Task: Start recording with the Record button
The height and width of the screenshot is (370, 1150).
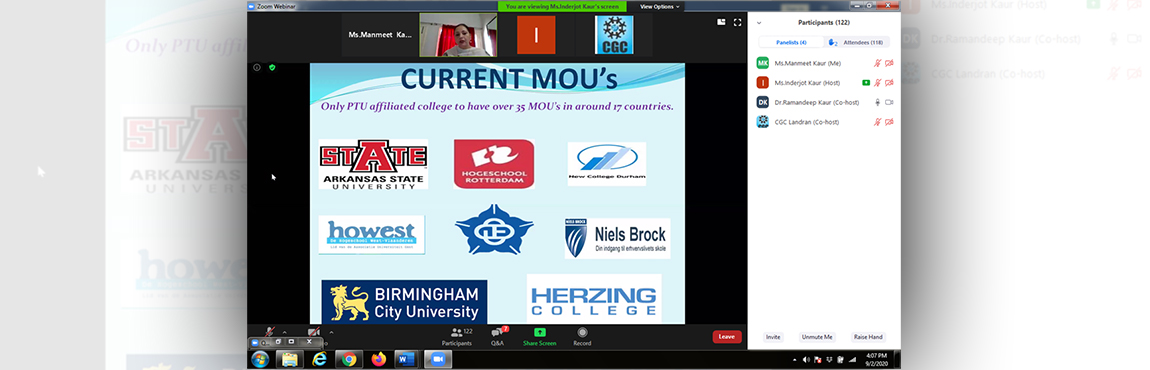Action: coord(582,337)
